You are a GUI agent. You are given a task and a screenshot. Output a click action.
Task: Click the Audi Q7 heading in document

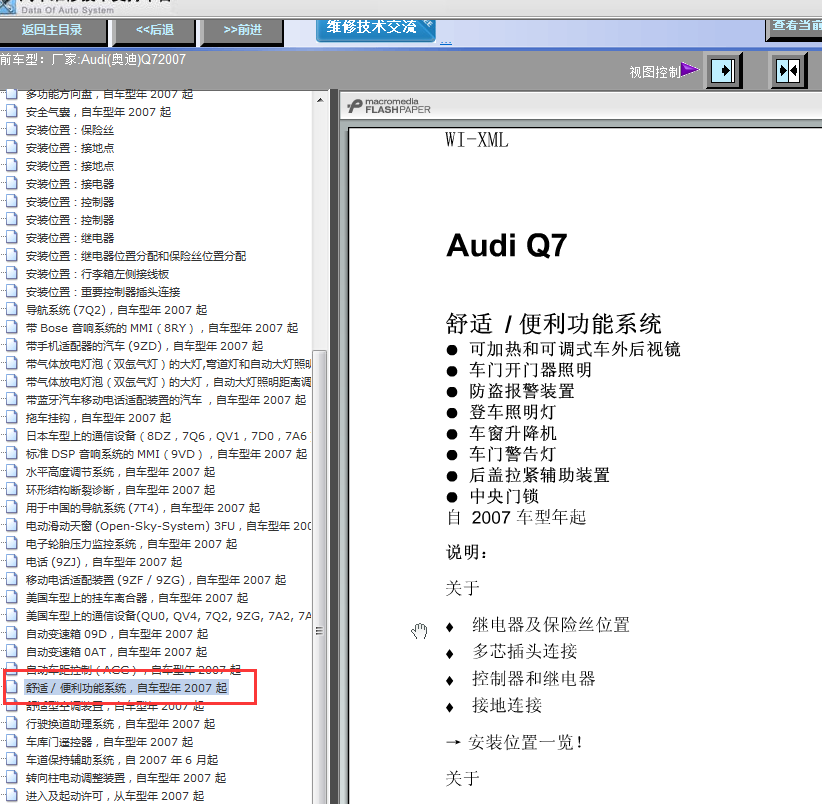507,245
